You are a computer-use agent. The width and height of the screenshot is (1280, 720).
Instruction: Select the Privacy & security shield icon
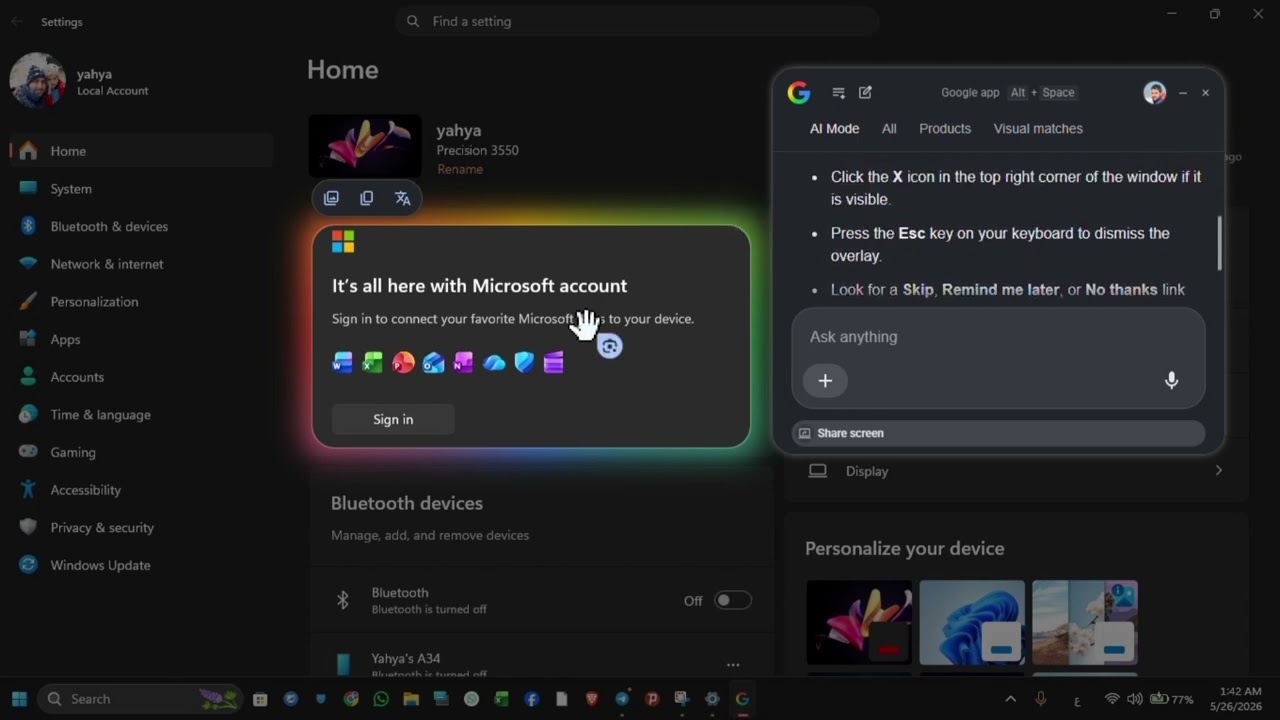pyautogui.click(x=28, y=527)
